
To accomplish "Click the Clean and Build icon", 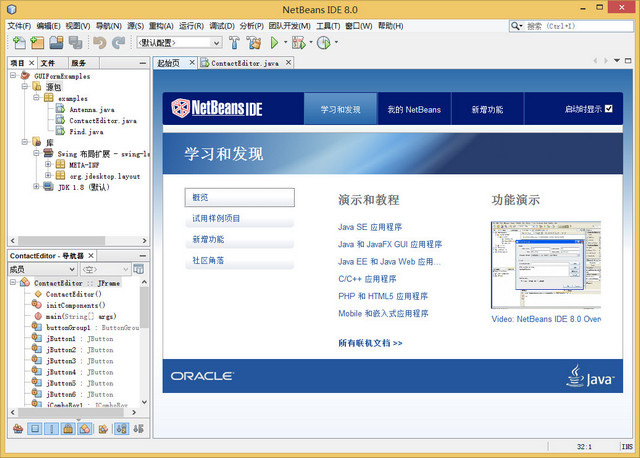I will tap(254, 43).
